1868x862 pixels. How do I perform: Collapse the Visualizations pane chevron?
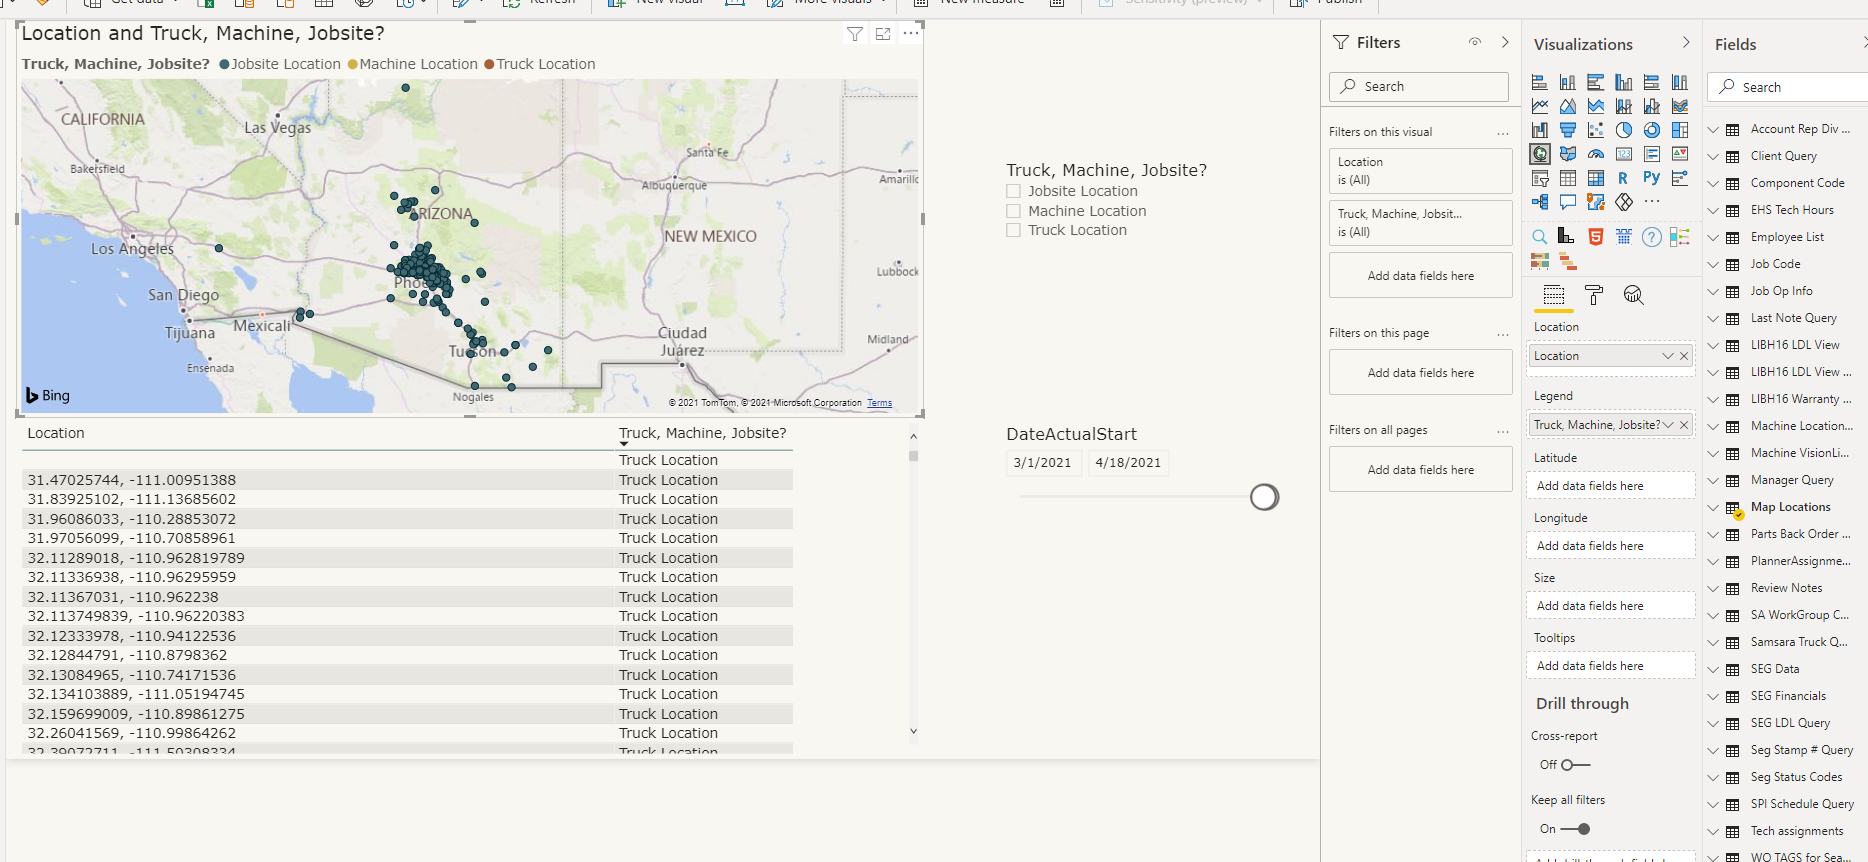coord(1686,43)
